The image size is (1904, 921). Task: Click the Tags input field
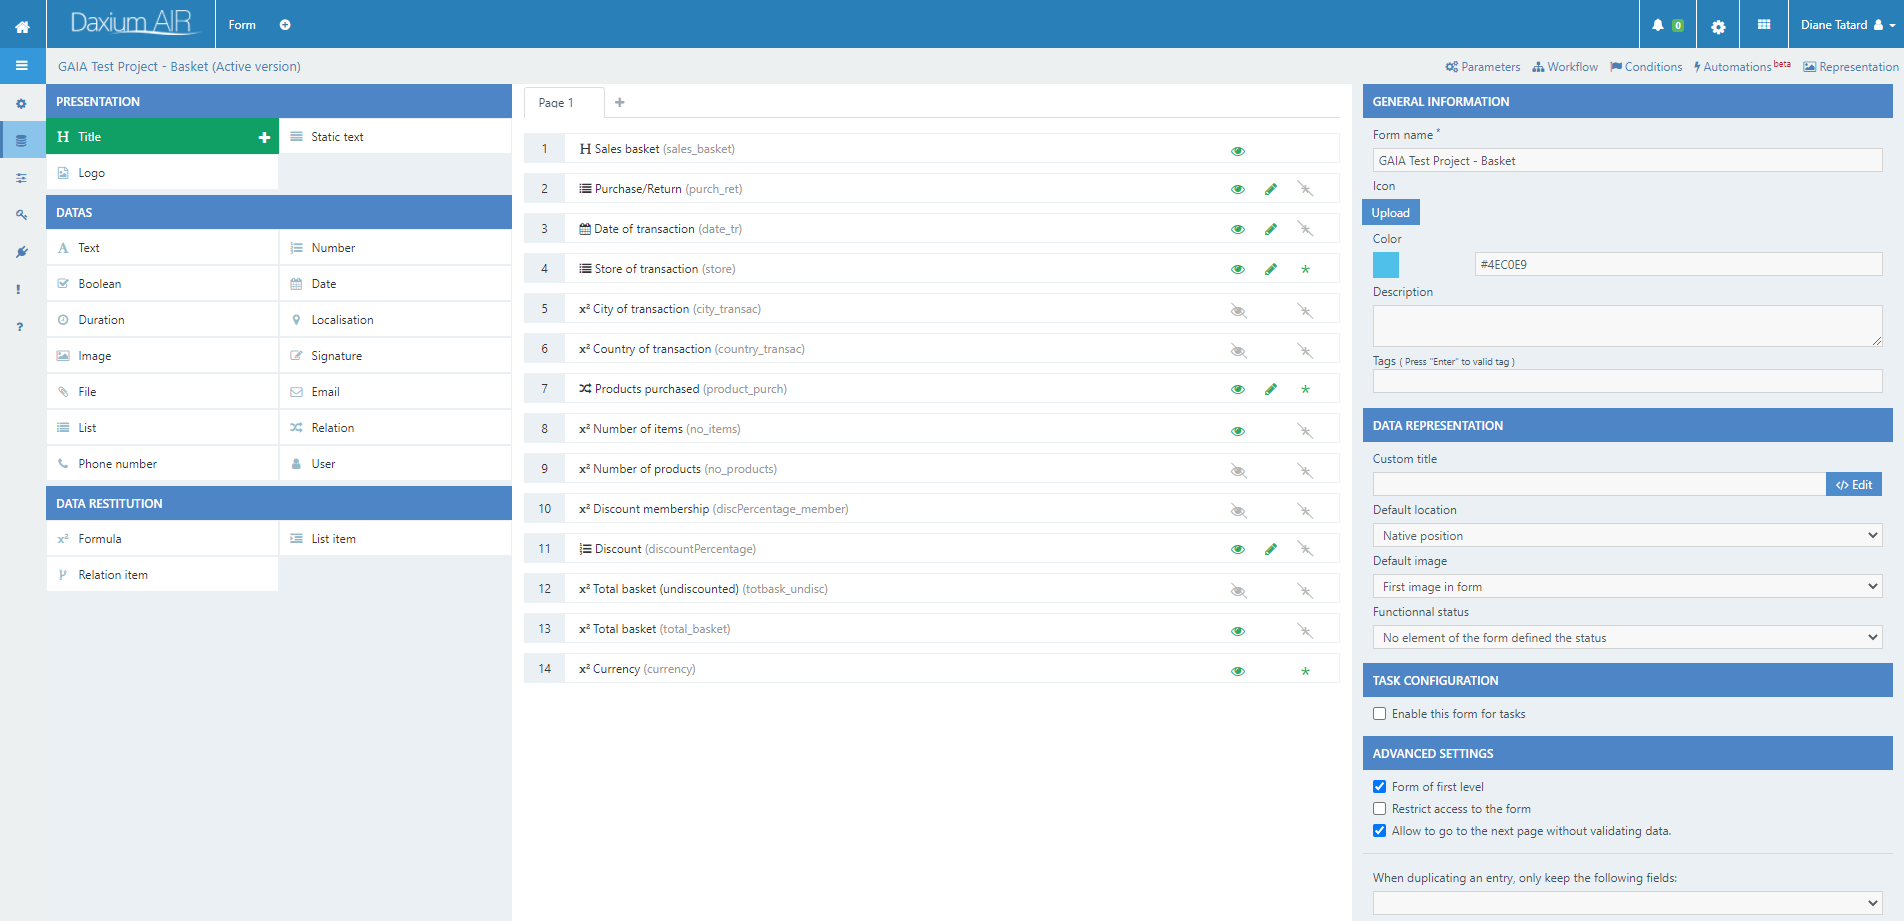click(1628, 381)
